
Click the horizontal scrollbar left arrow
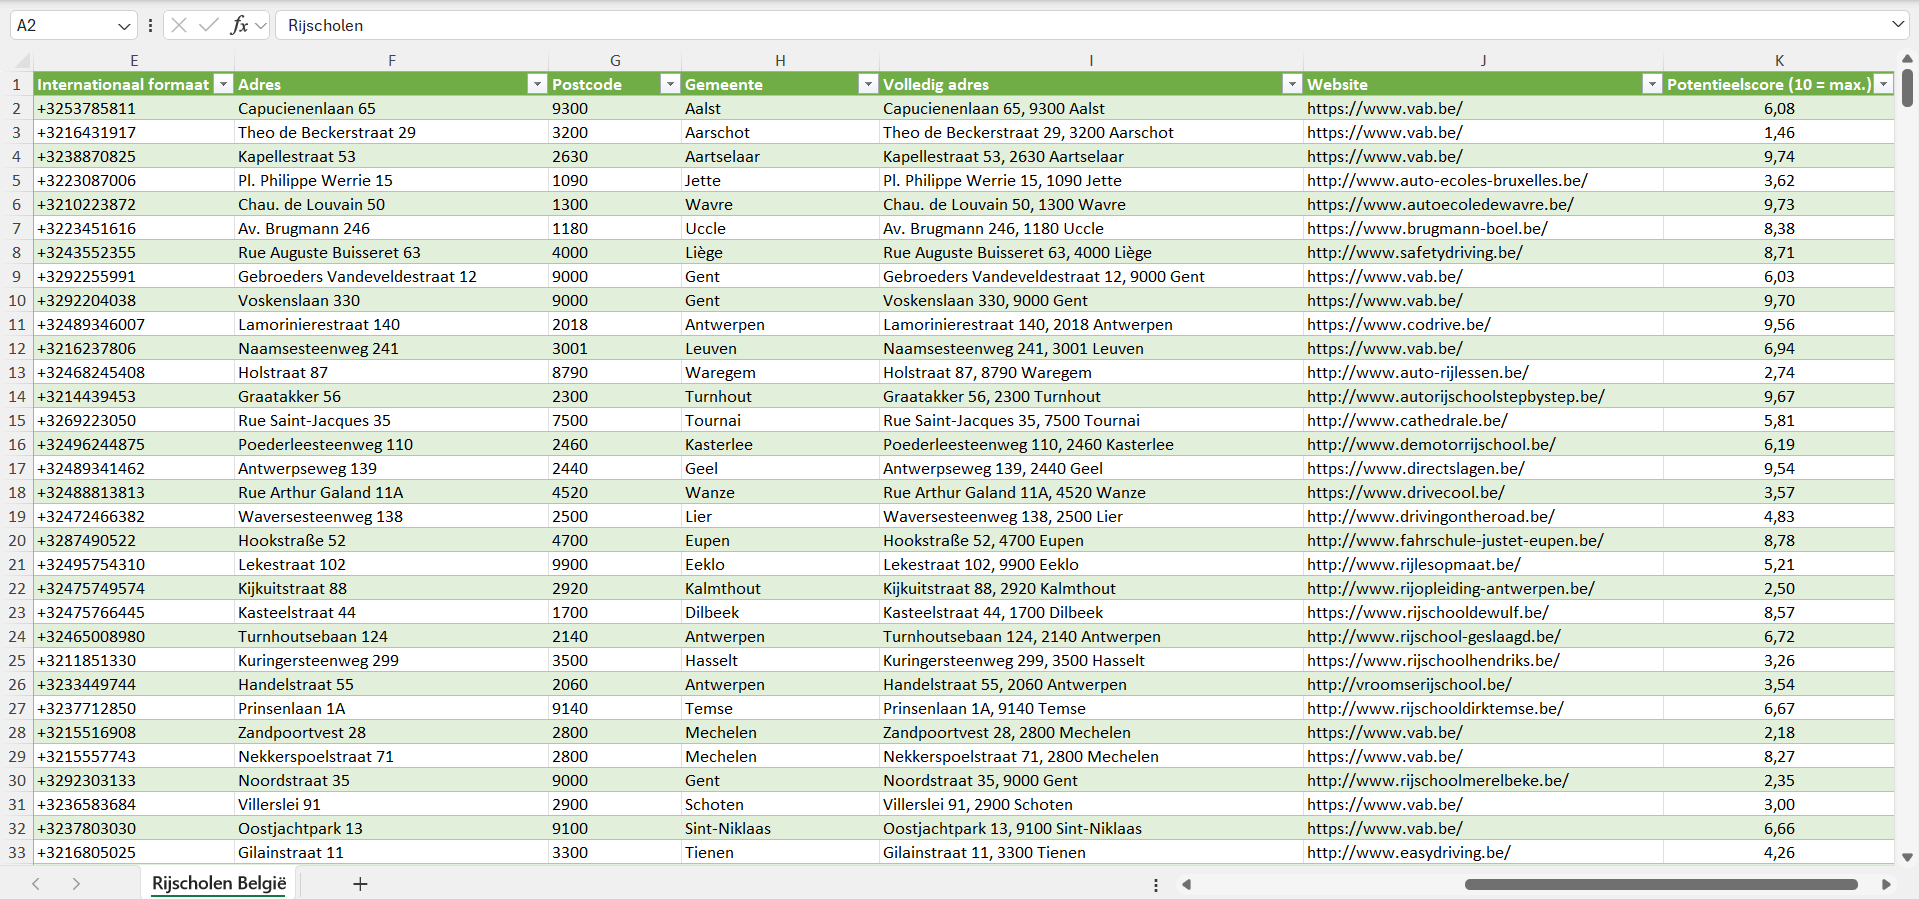pyautogui.click(x=1187, y=884)
